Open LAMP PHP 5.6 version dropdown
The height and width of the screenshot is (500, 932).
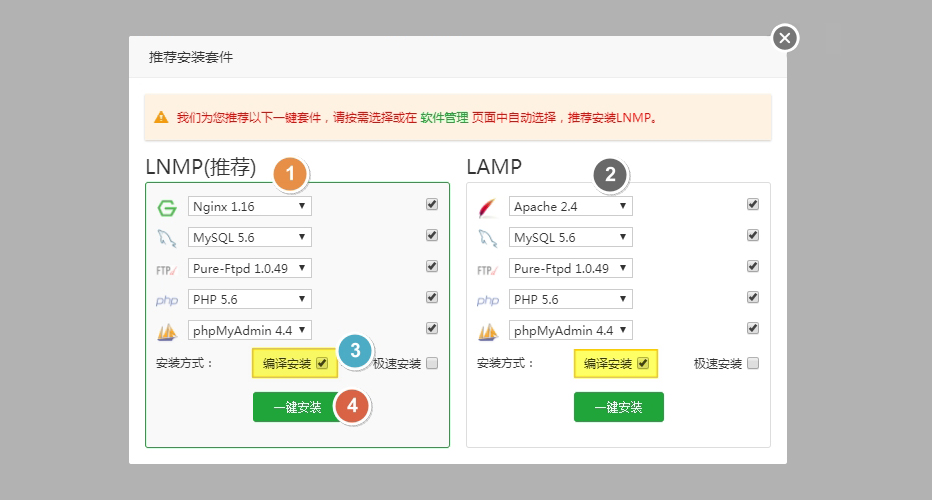[571, 299]
